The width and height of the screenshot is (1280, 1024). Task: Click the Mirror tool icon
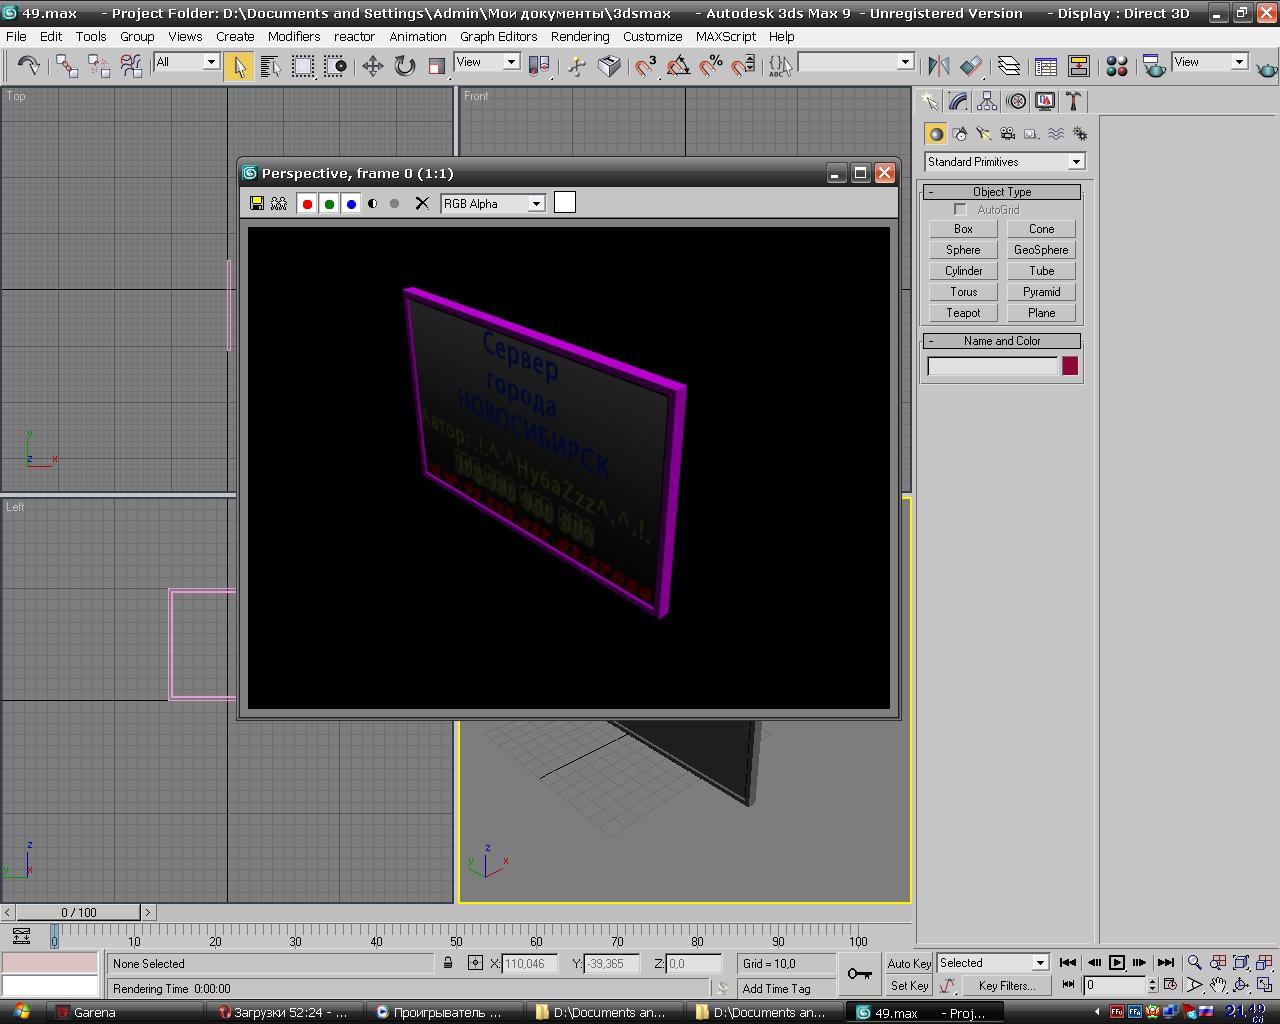coord(938,66)
